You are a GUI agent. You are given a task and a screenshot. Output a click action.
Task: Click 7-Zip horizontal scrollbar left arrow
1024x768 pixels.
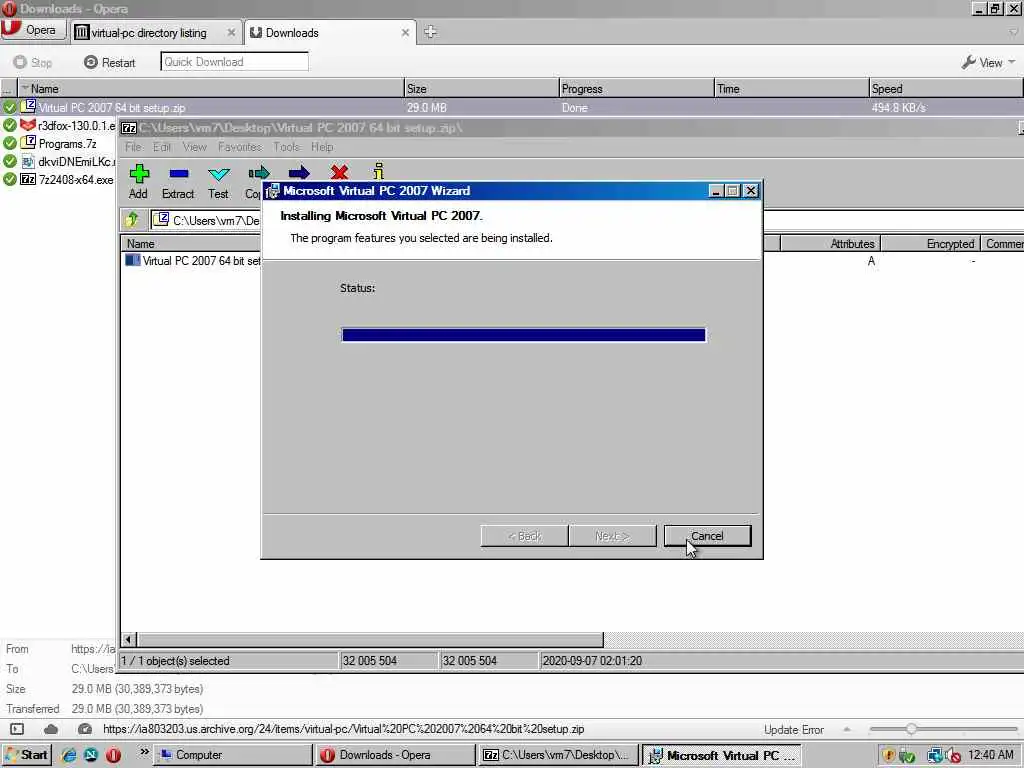[x=129, y=639]
